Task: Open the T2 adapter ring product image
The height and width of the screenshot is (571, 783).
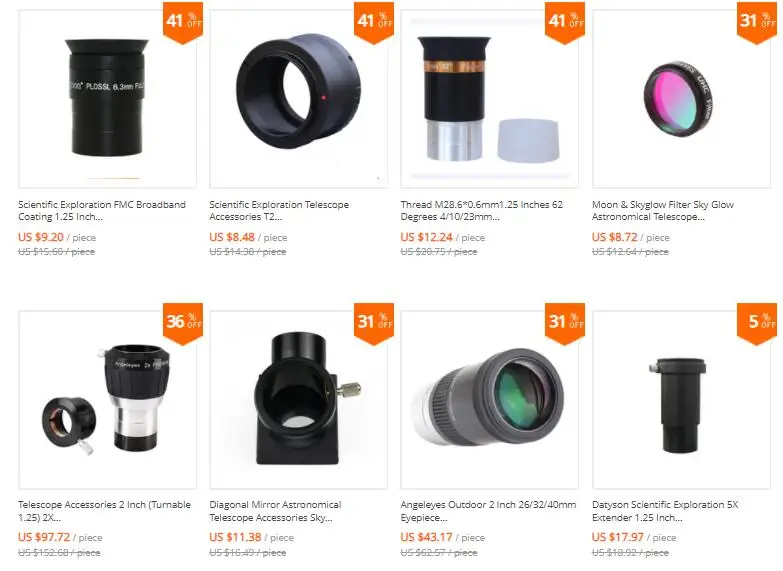Action: 299,99
